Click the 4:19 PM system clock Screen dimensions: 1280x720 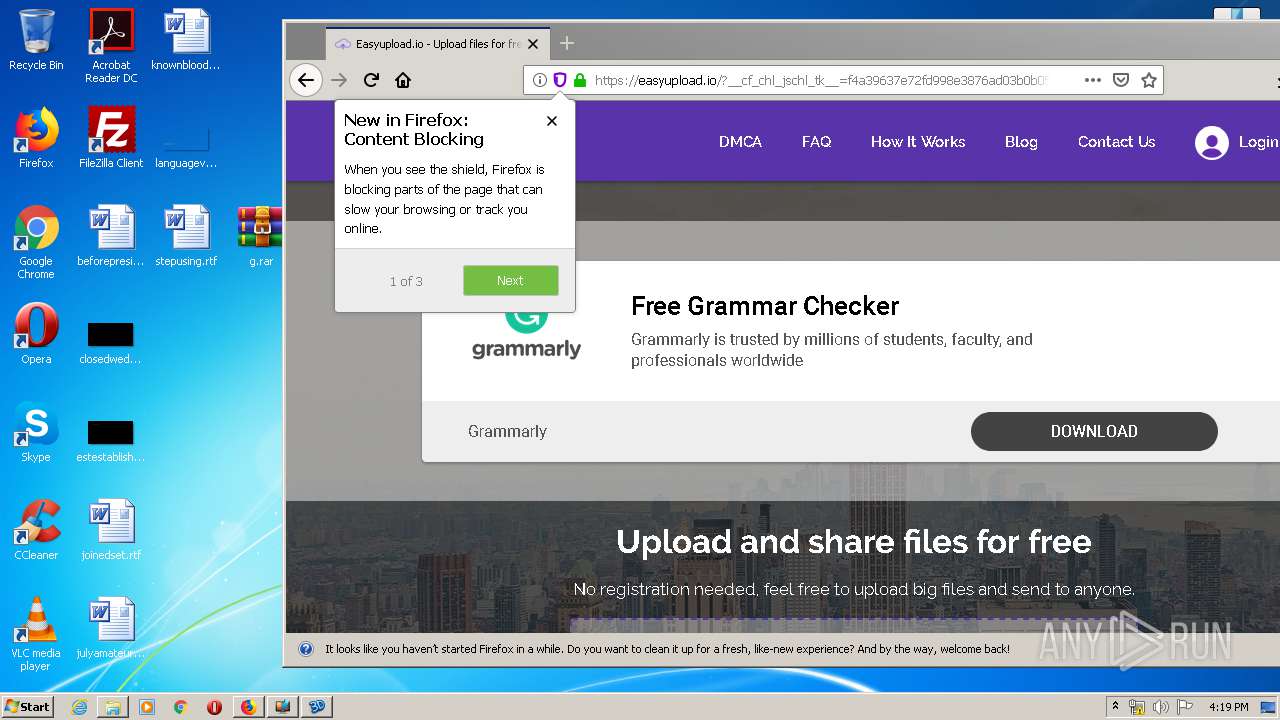(x=1228, y=707)
